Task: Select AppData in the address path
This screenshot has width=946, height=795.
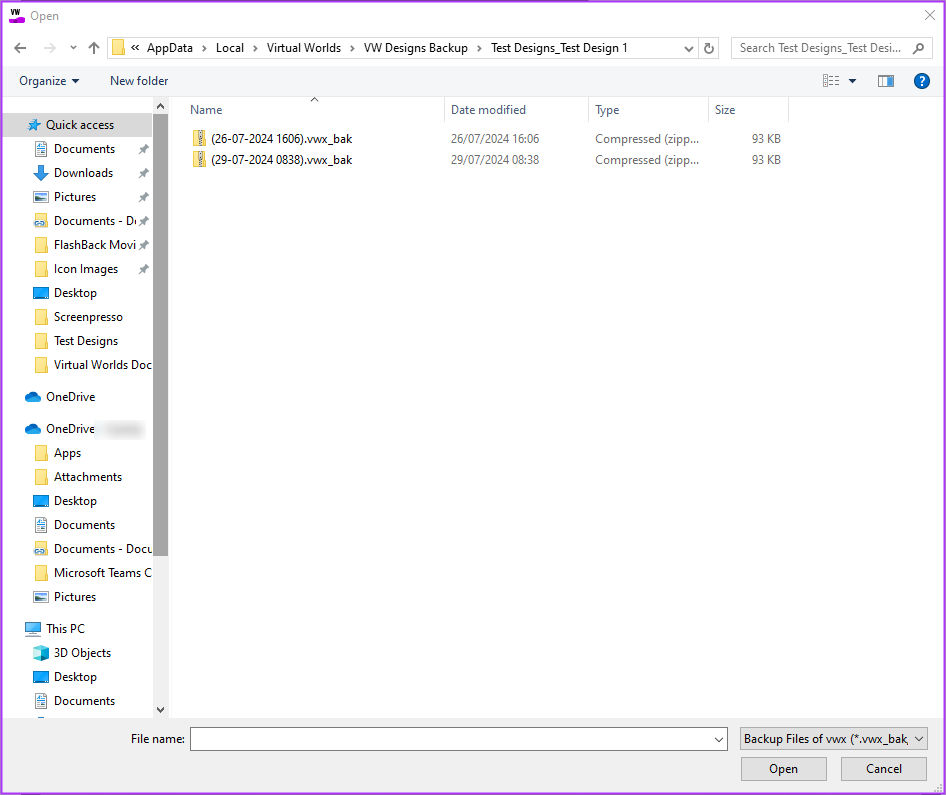Action: [170, 48]
